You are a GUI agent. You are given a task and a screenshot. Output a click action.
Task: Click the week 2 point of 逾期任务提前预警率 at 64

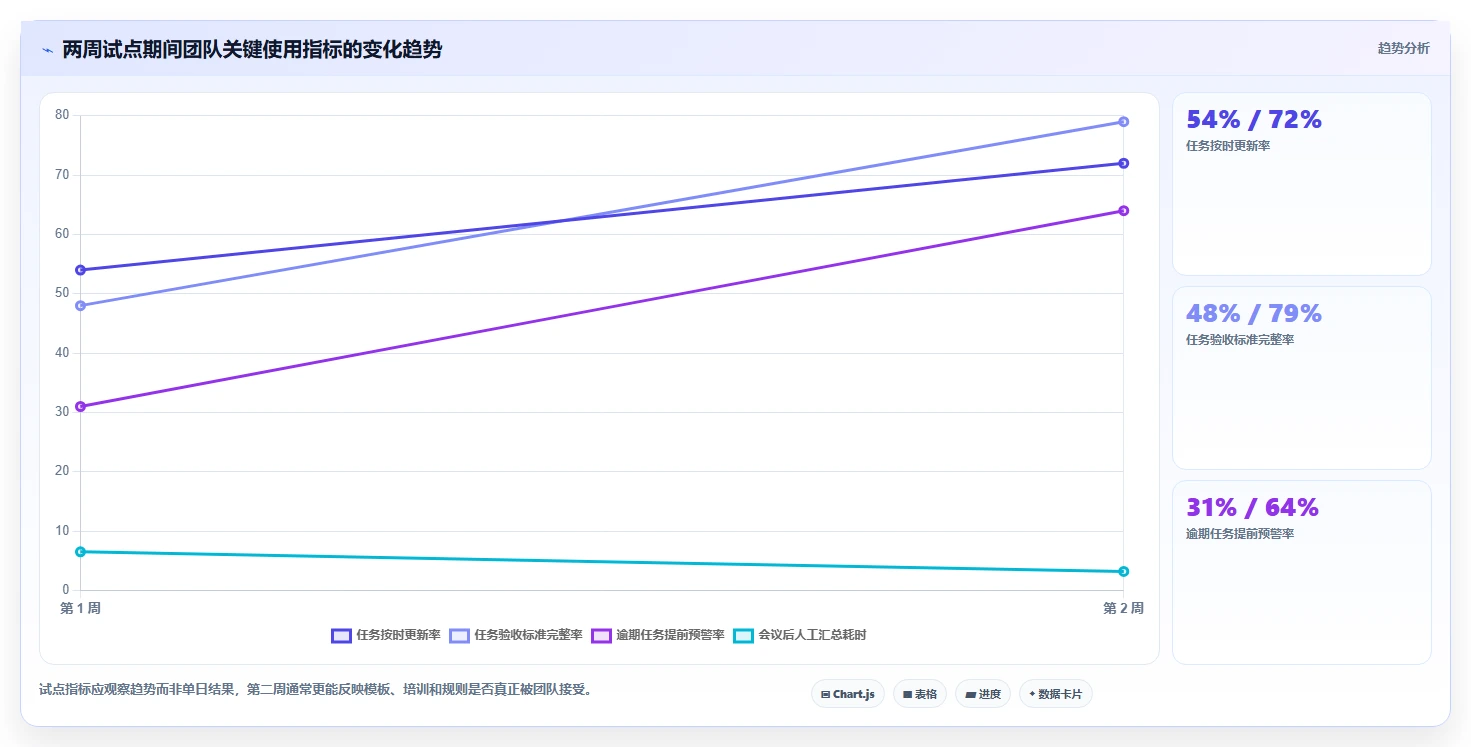[1123, 210]
